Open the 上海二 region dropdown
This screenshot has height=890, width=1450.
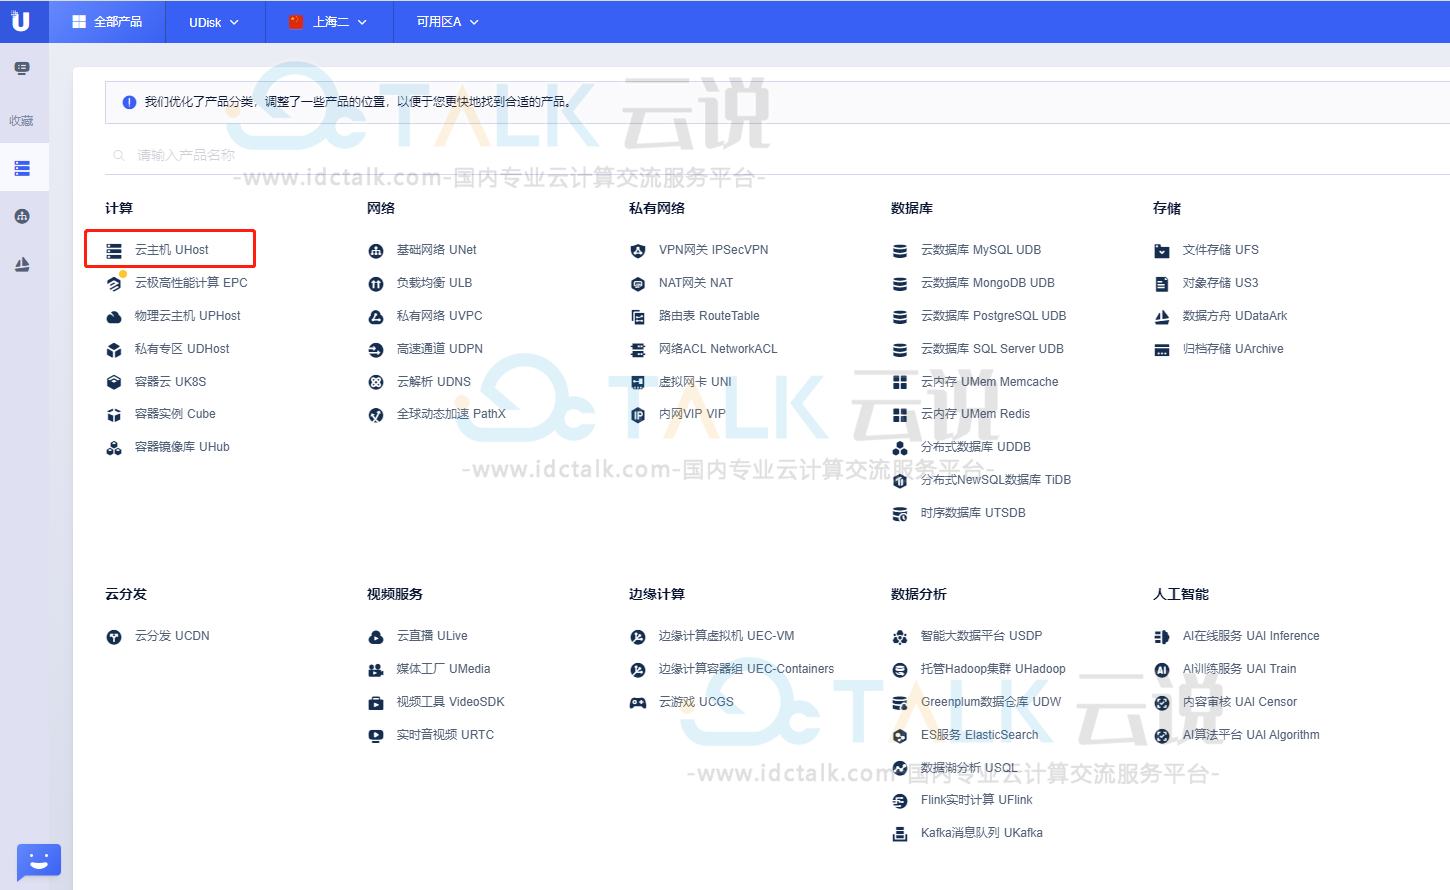(x=328, y=22)
